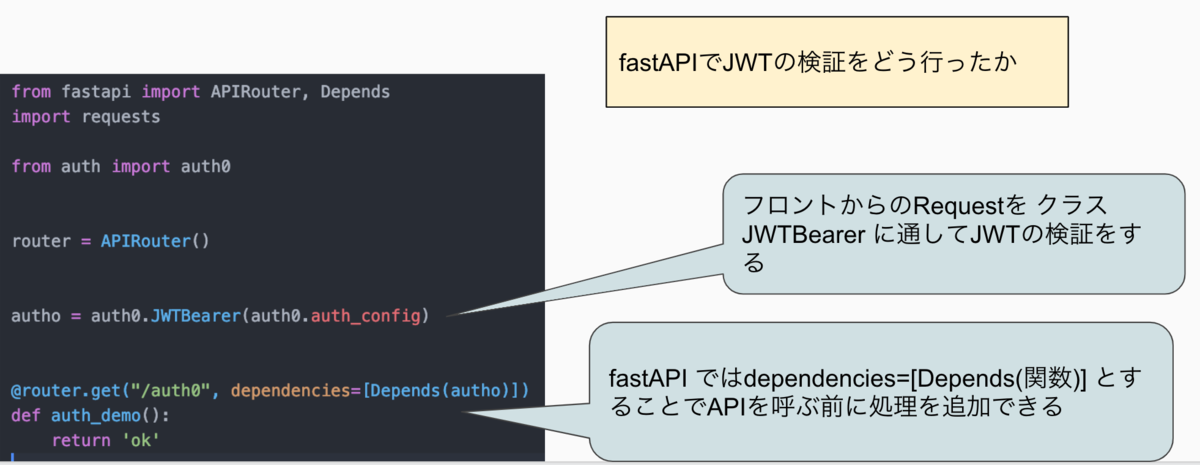Screen dimensions: 1200x465
Task: Click the 'def auth_demo():' line
Action: click(x=91, y=415)
